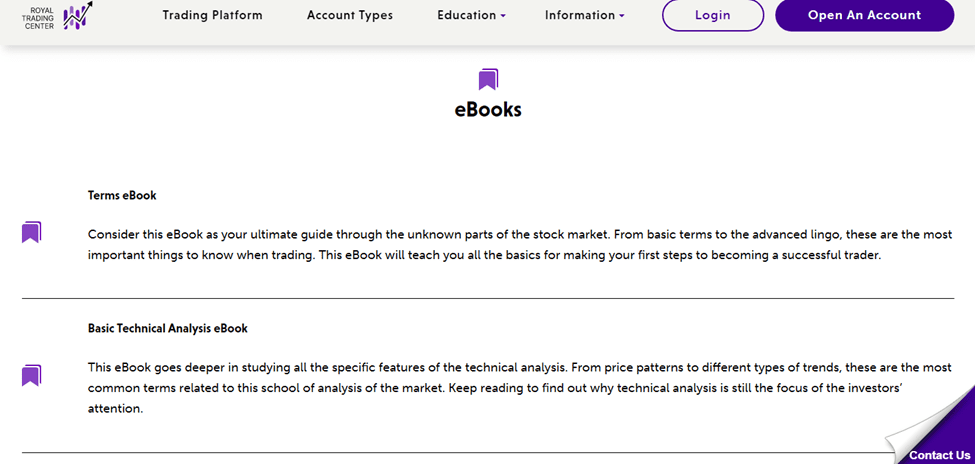This screenshot has height=464, width=975.
Task: Click the eBooks page heading
Action: [488, 110]
